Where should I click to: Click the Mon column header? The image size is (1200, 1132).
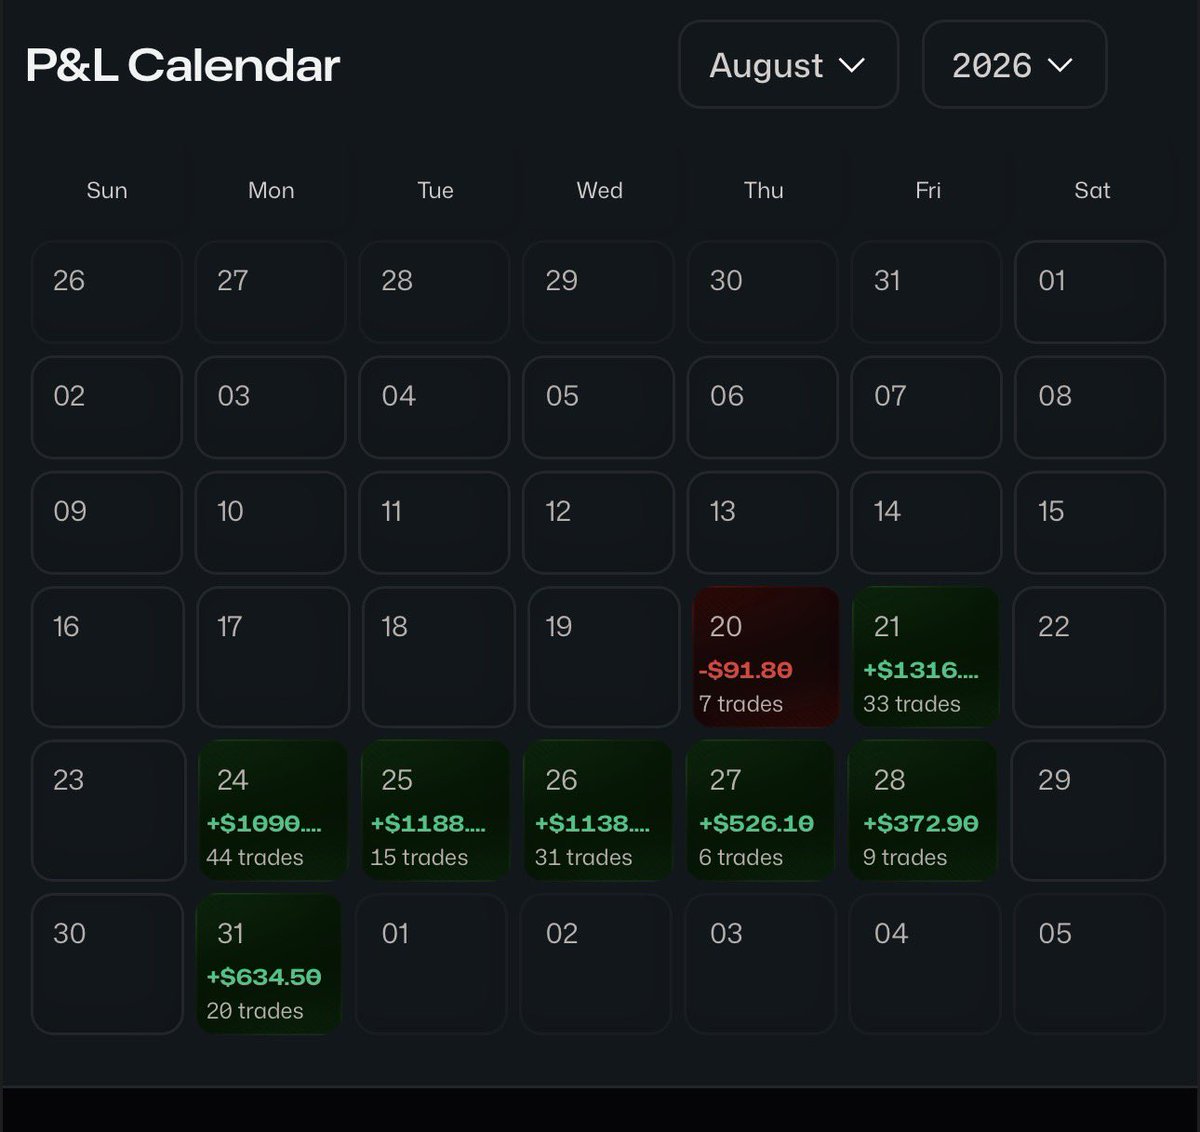coord(271,190)
